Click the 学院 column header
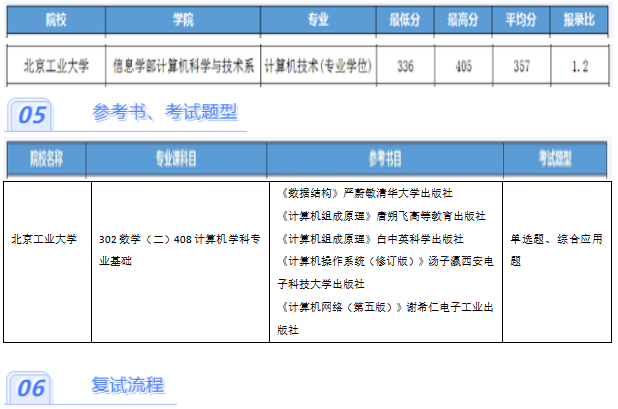 [183, 19]
